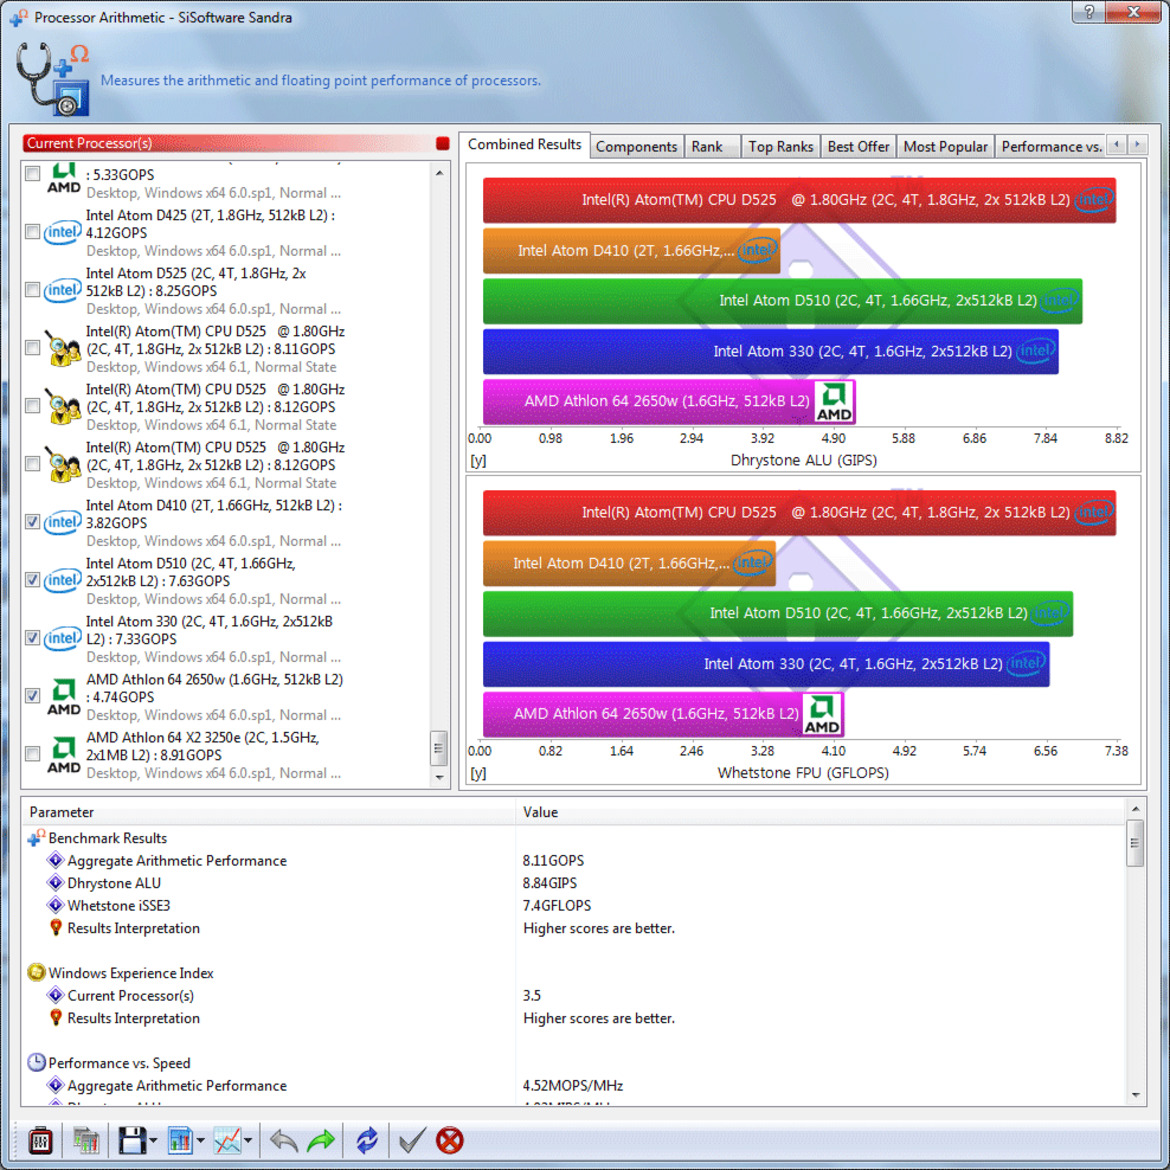This screenshot has width=1170, height=1170.
Task: Click the Windows Experience Index group icon
Action: point(36,973)
